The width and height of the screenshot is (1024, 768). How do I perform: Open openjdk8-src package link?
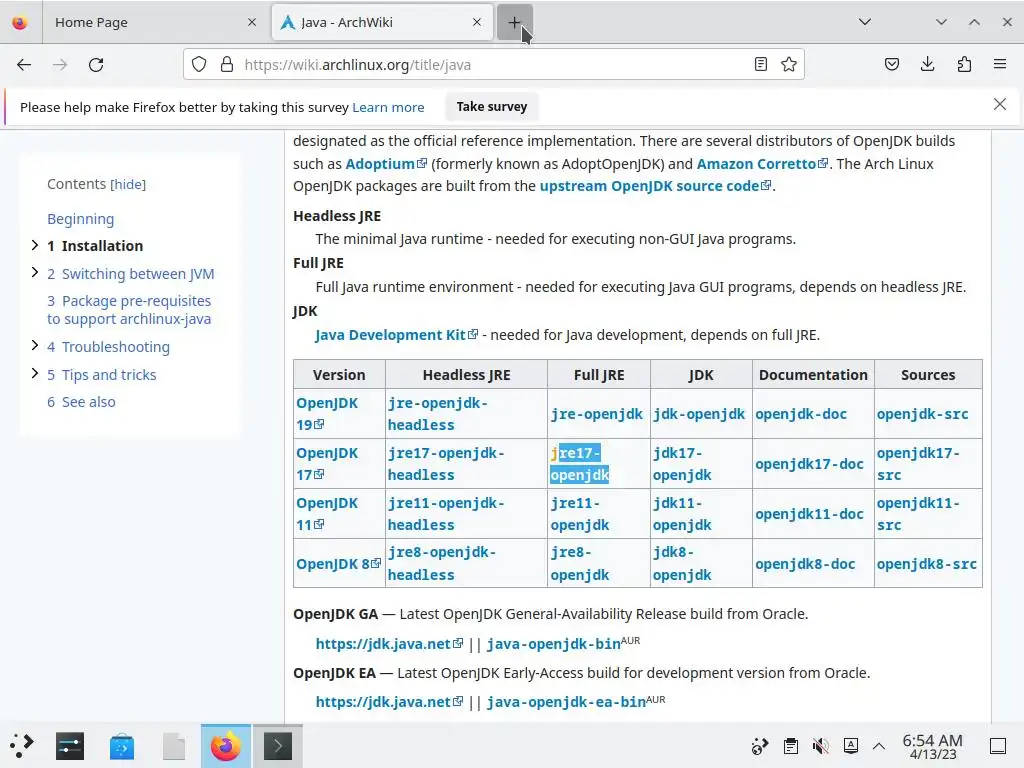(927, 564)
